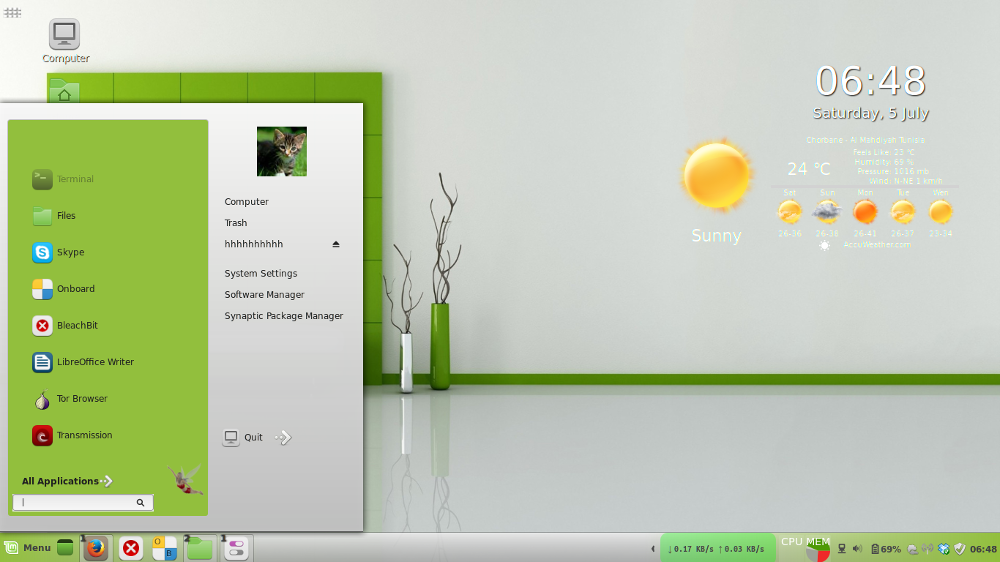
Task: Open Terminal from the favorites list
Action: coord(63,179)
